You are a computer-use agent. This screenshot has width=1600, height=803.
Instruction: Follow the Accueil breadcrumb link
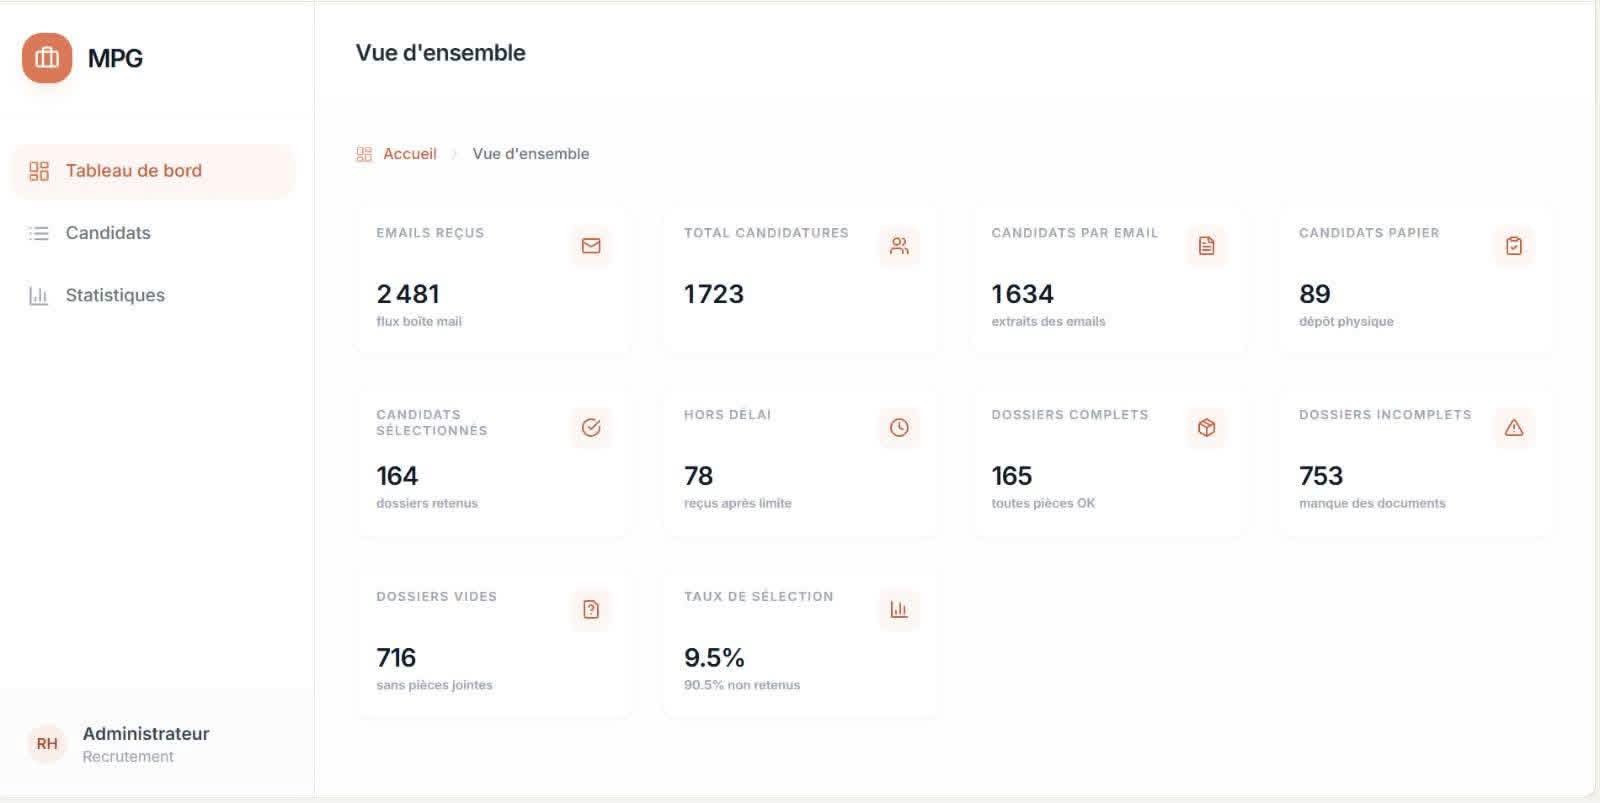click(409, 154)
